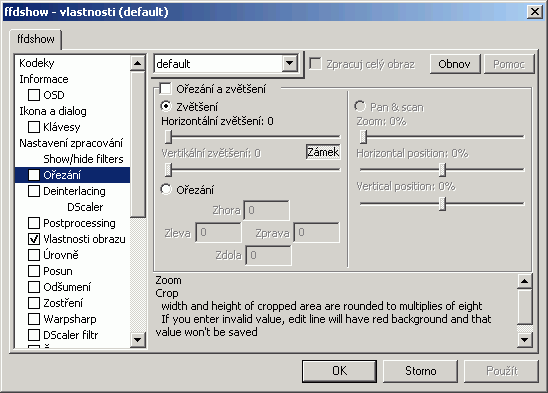
Task: Select the Pan & scan radio button
Action: [360, 106]
